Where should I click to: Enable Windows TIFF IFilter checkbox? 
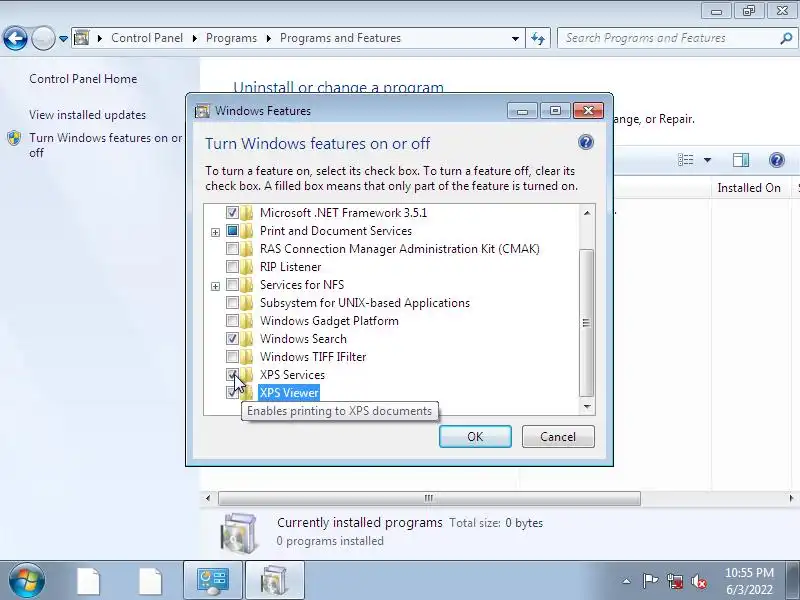click(232, 356)
